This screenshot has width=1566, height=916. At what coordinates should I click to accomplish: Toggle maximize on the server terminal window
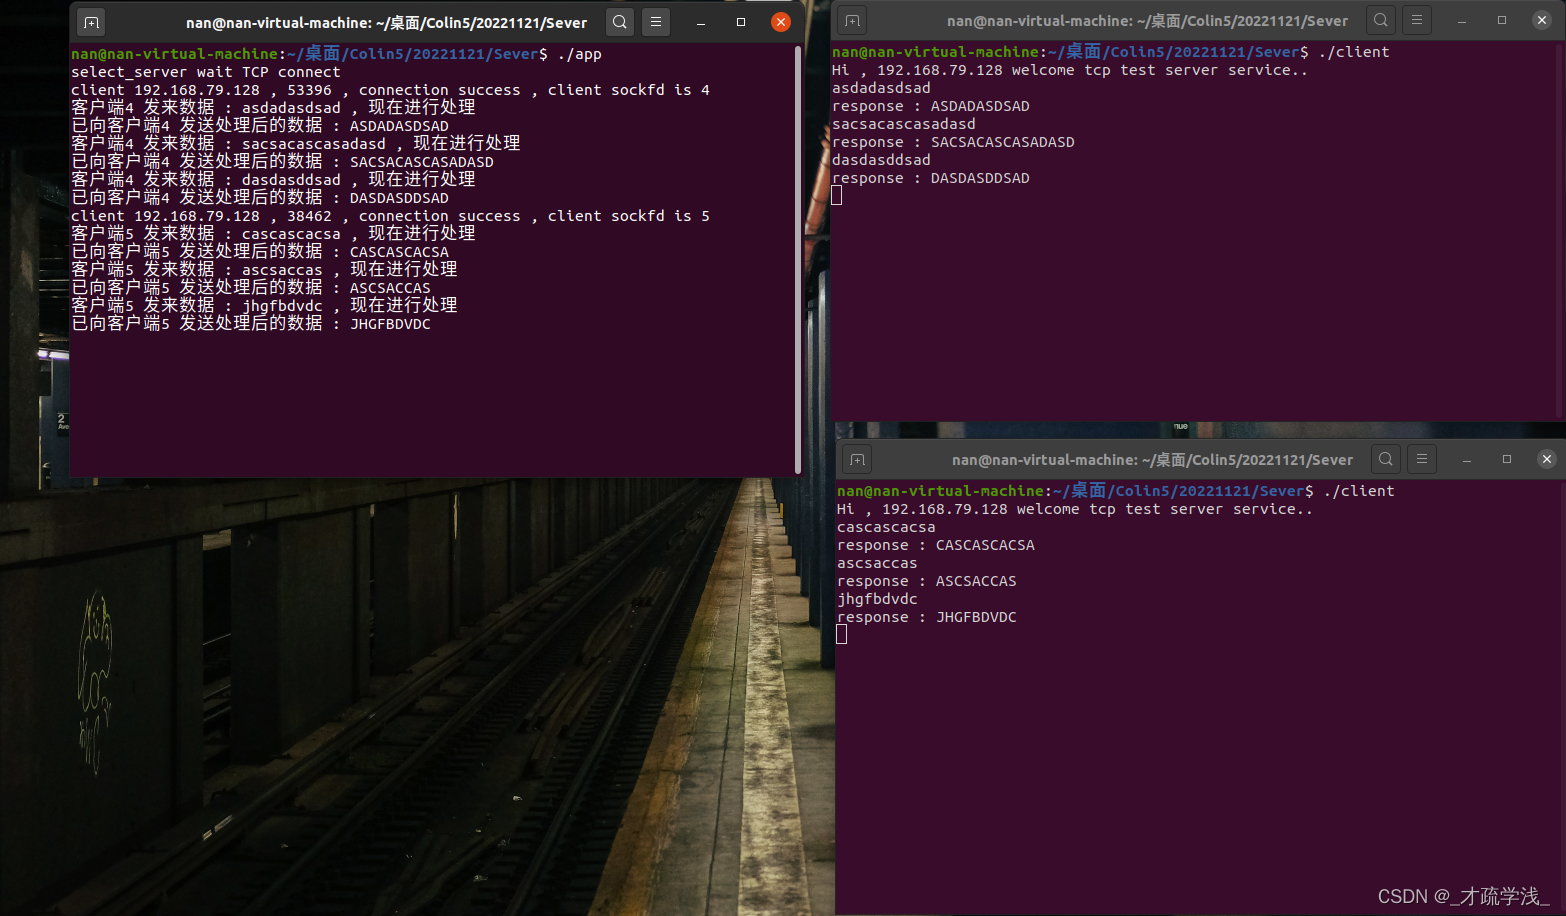pyautogui.click(x=740, y=21)
